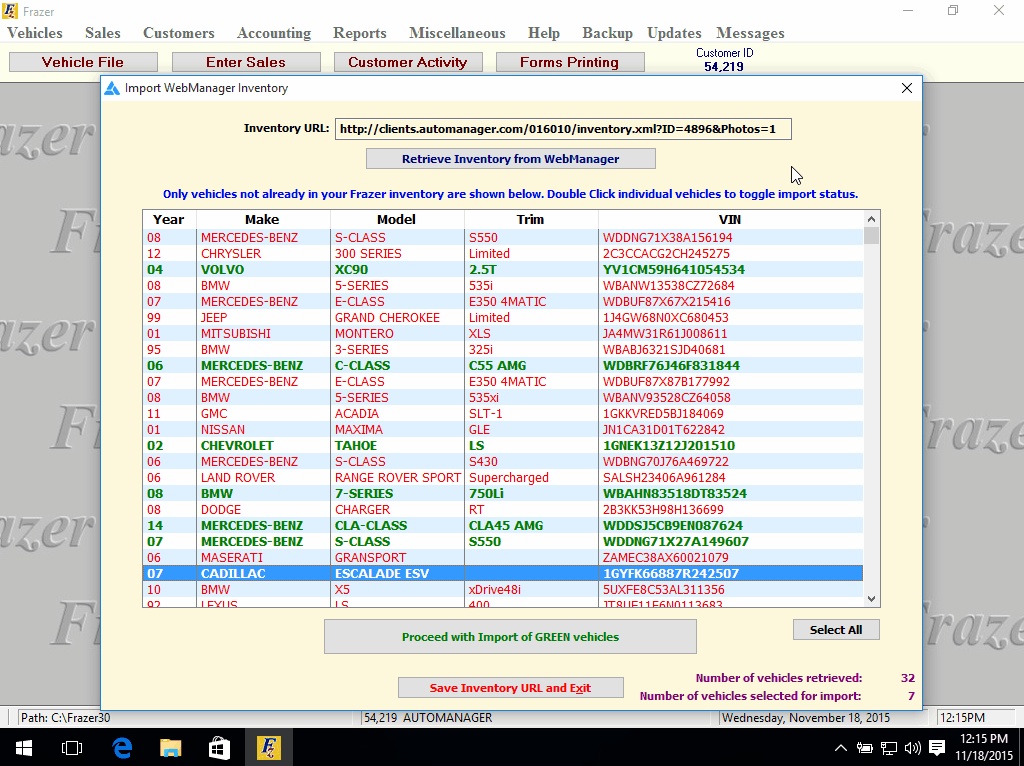Click the Frazer app taskbar icon
The height and width of the screenshot is (766, 1024).
click(268, 747)
